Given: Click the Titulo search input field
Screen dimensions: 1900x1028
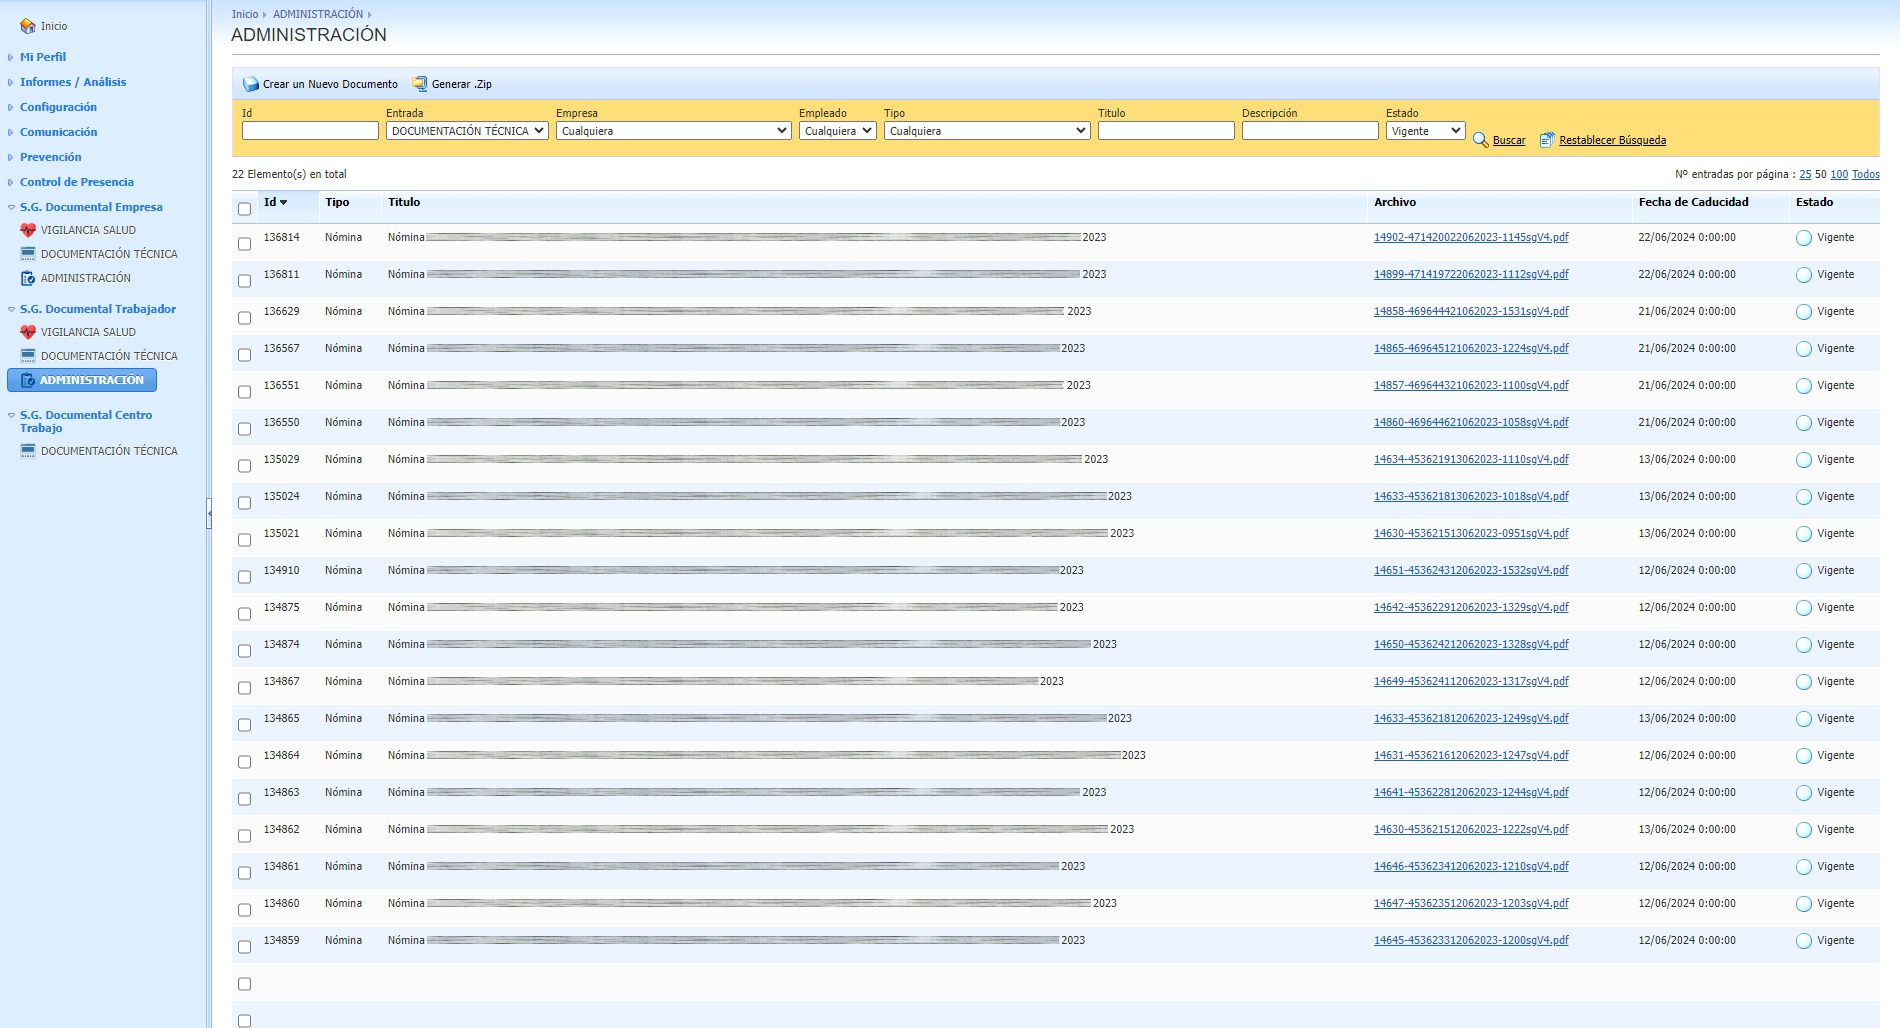Looking at the screenshot, I should 1166,131.
